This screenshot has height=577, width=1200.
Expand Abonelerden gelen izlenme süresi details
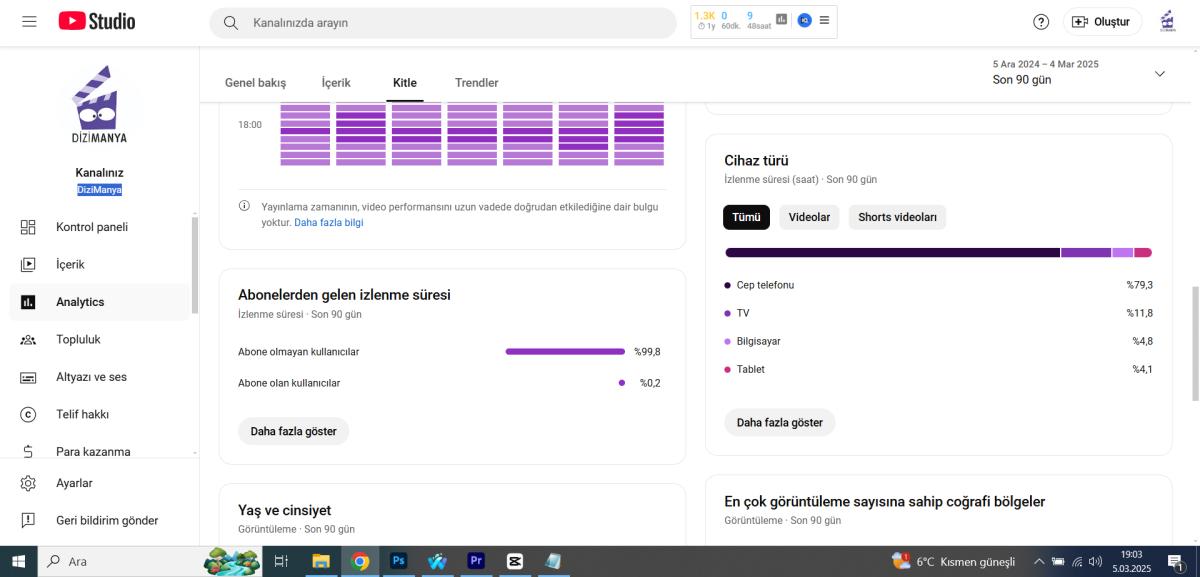(293, 431)
